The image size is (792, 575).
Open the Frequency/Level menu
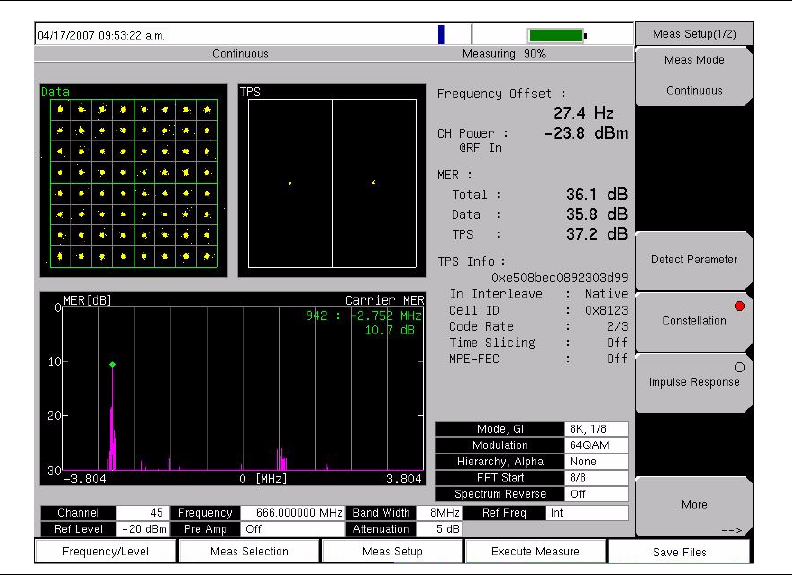tap(107, 551)
